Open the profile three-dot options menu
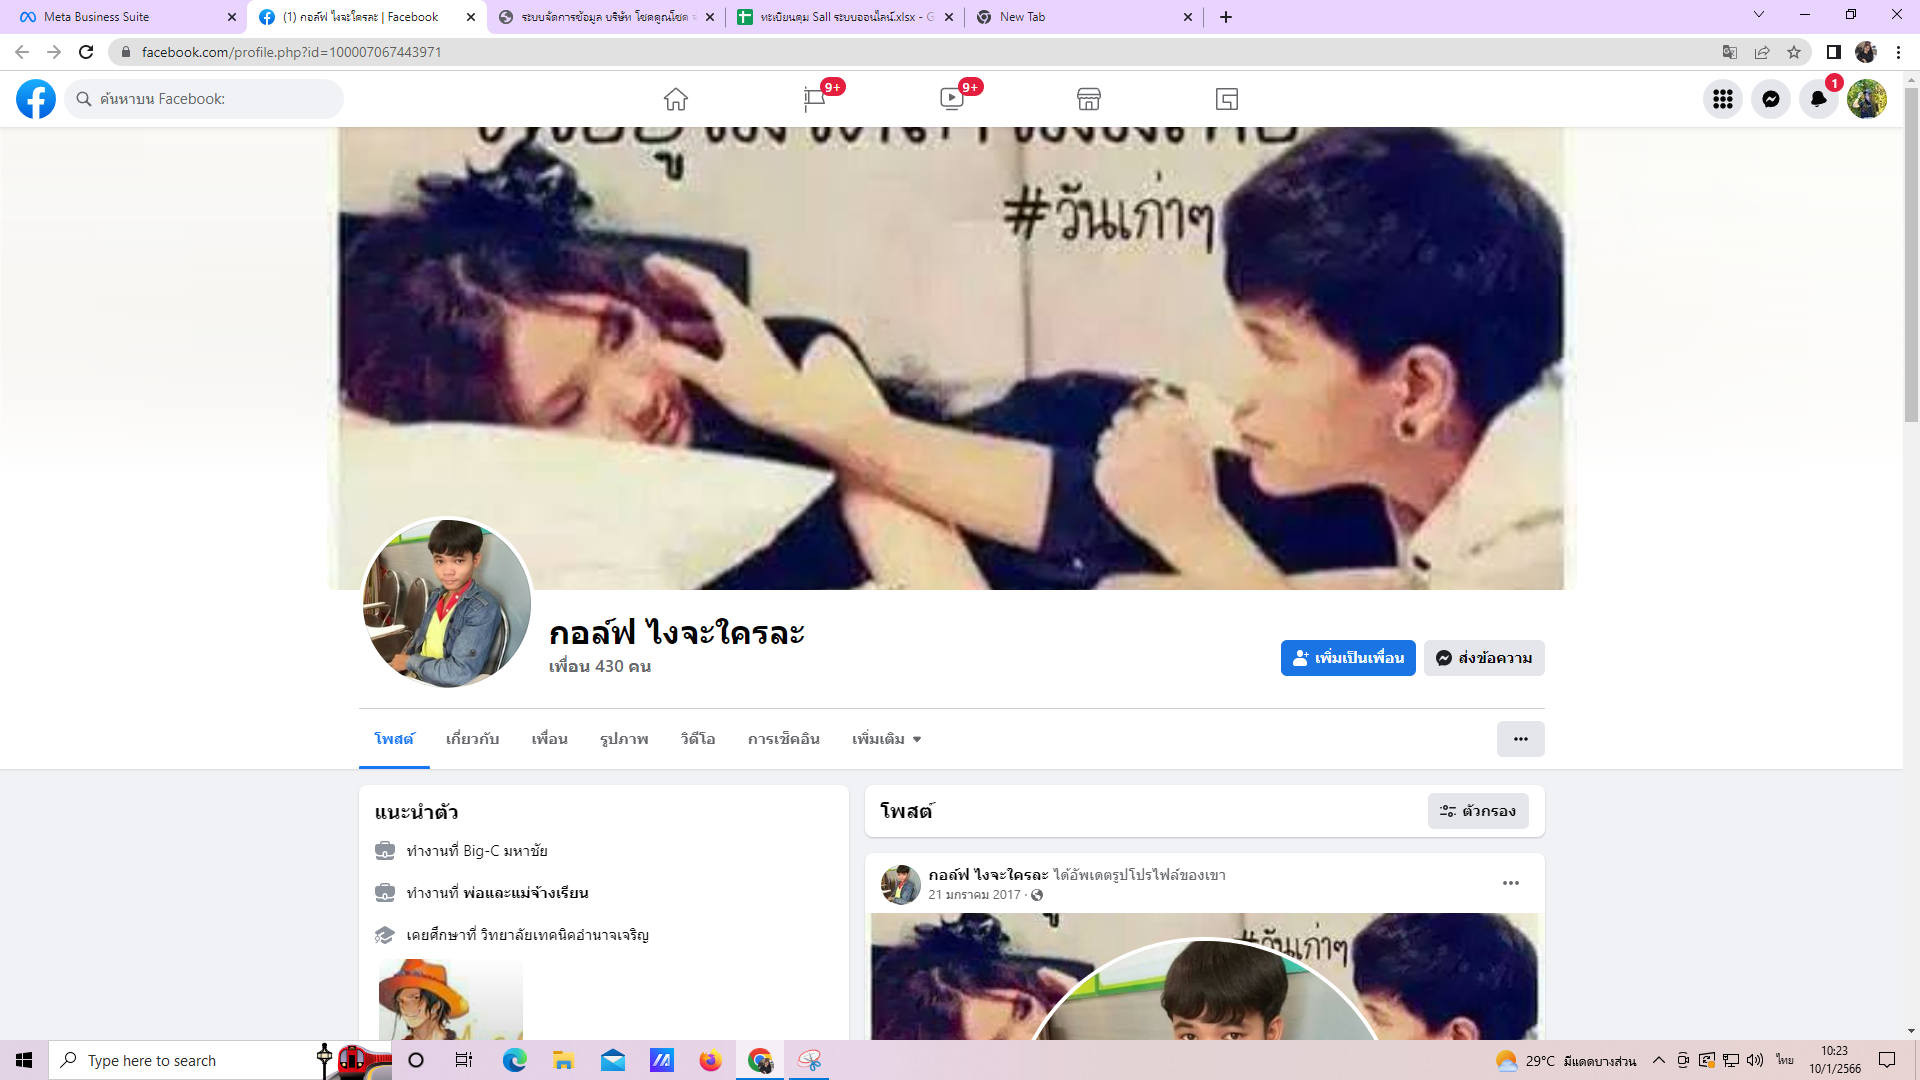 point(1520,739)
